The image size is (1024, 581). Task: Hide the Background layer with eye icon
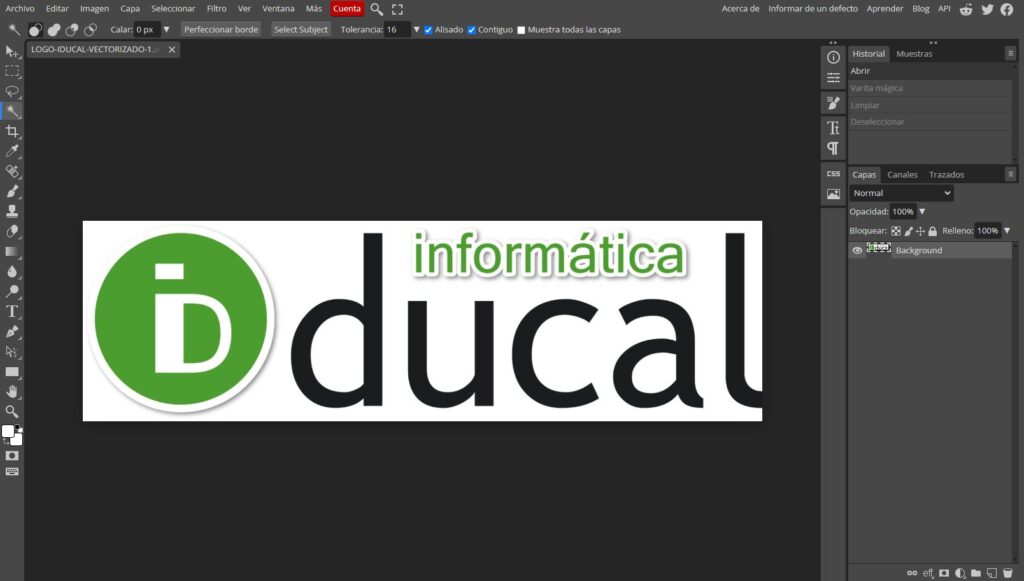click(857, 250)
